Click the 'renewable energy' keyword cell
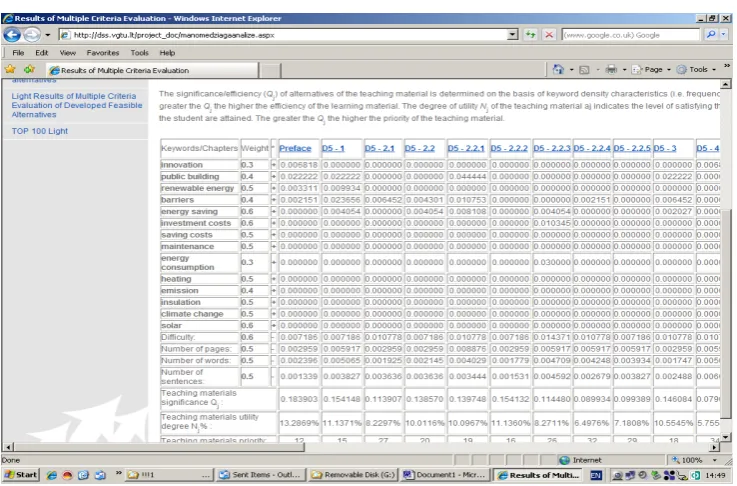Viewport: 737px width, 486px height. click(x=200, y=188)
